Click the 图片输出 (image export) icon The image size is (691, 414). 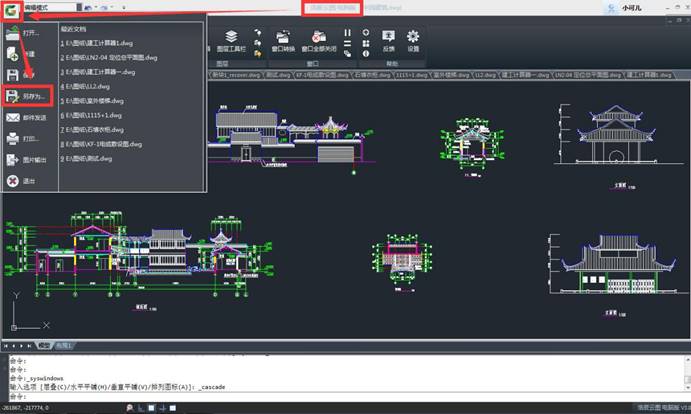tap(13, 160)
